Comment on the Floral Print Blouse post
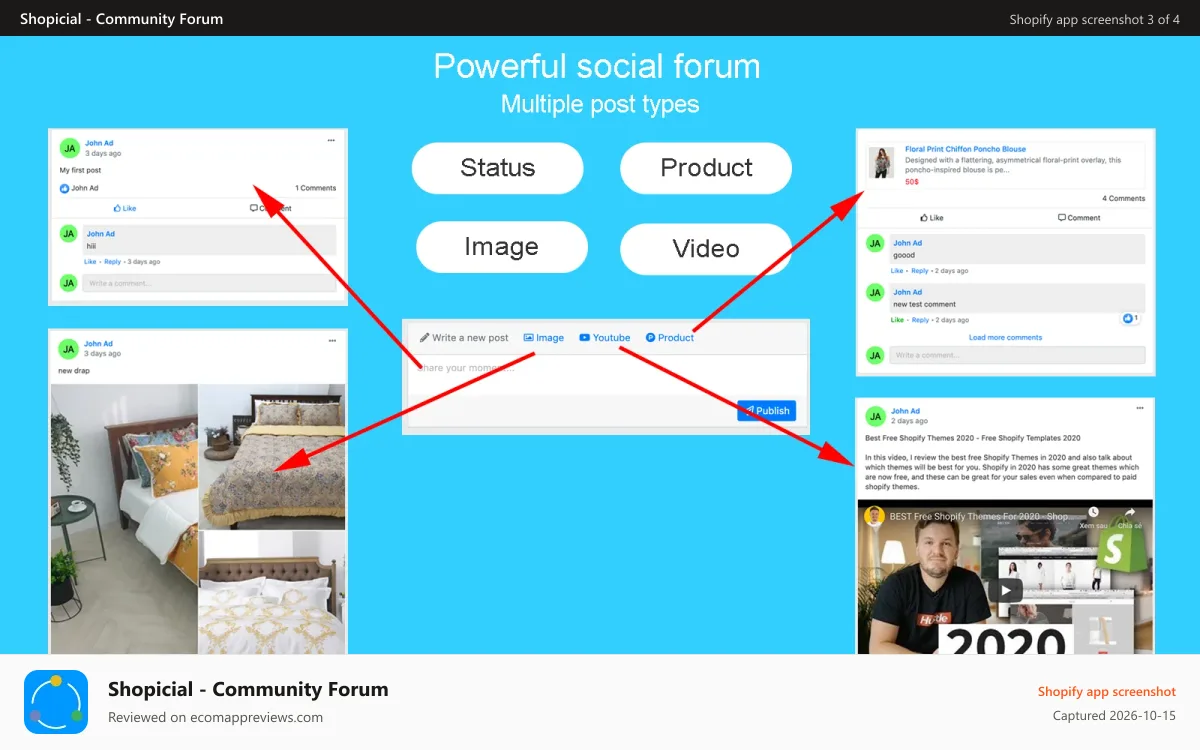 coord(1079,217)
